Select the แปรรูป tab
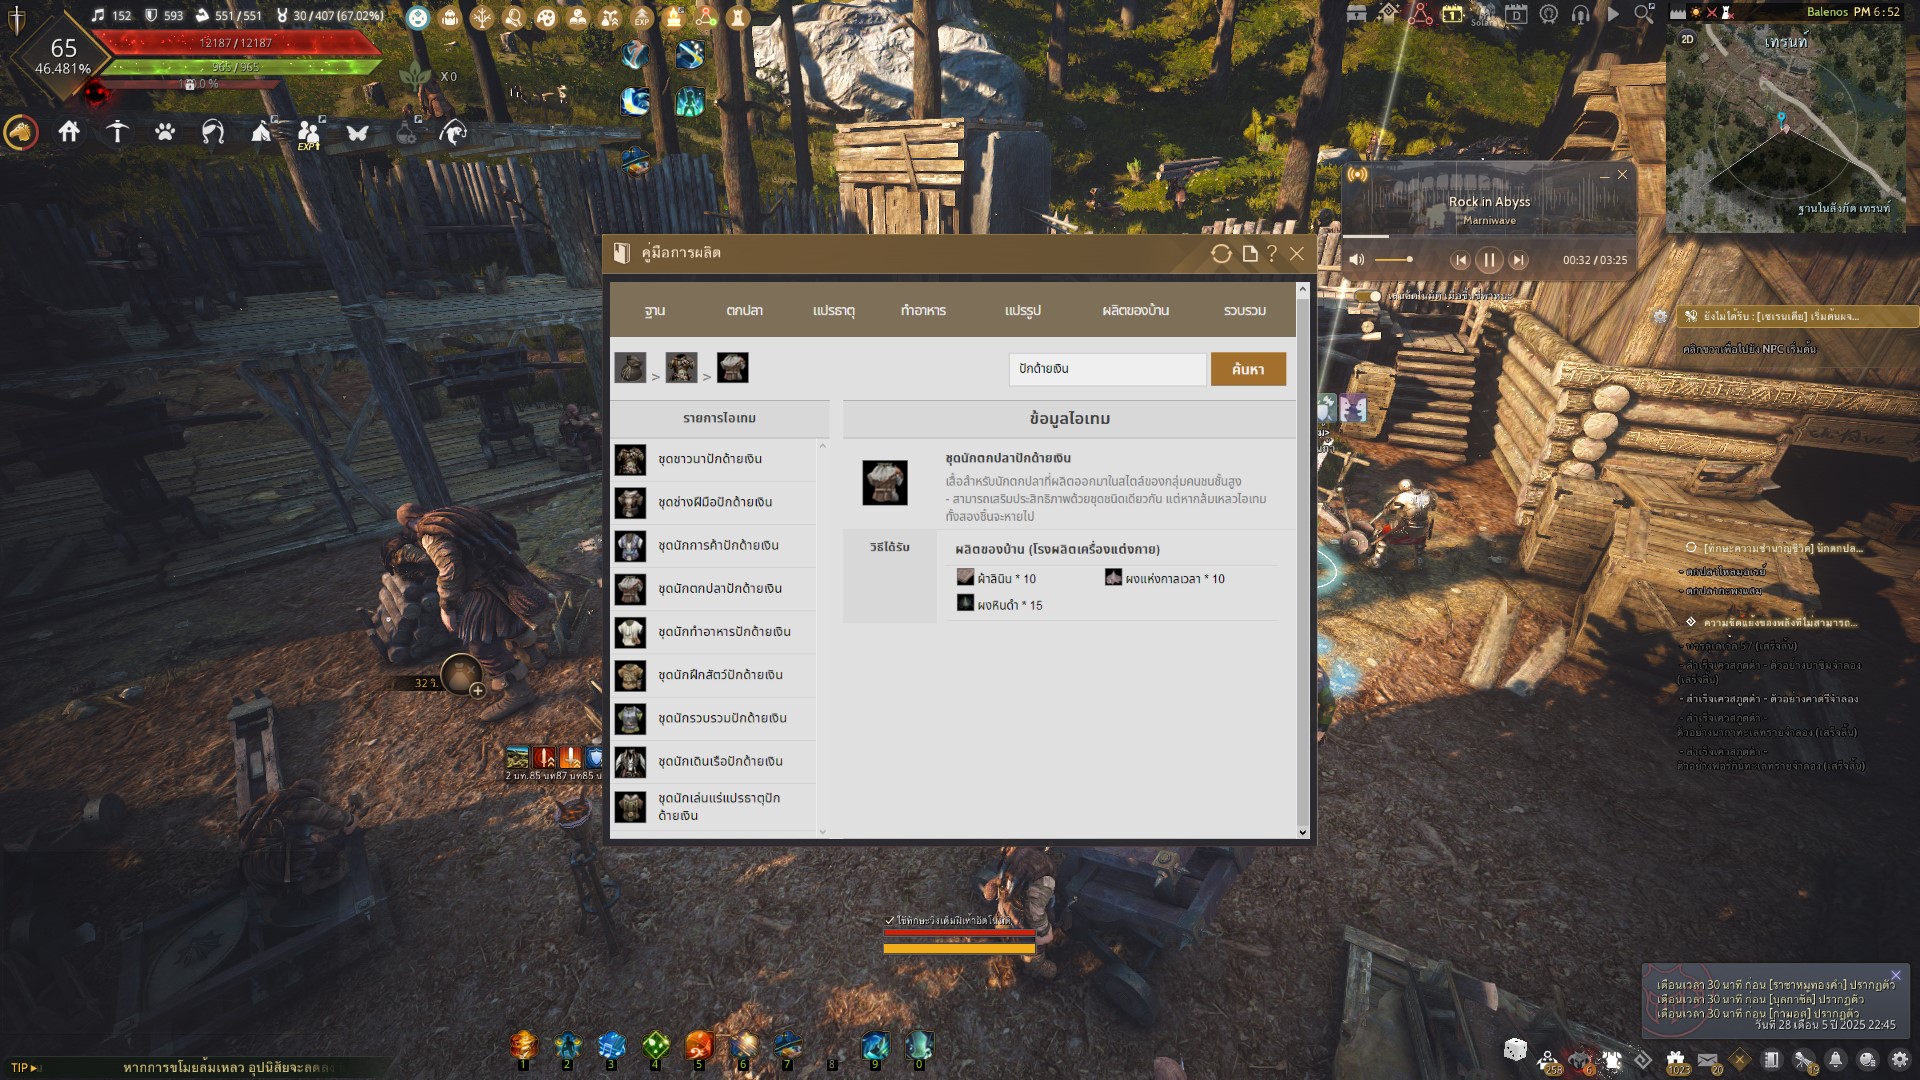This screenshot has height=1080, width=1920. (x=1023, y=311)
